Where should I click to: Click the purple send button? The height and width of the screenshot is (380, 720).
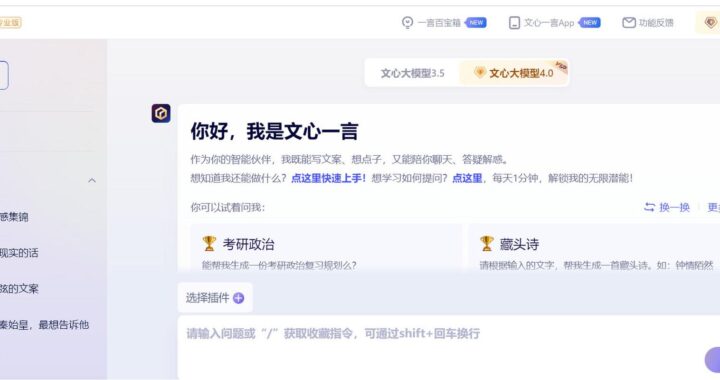[x=712, y=360]
